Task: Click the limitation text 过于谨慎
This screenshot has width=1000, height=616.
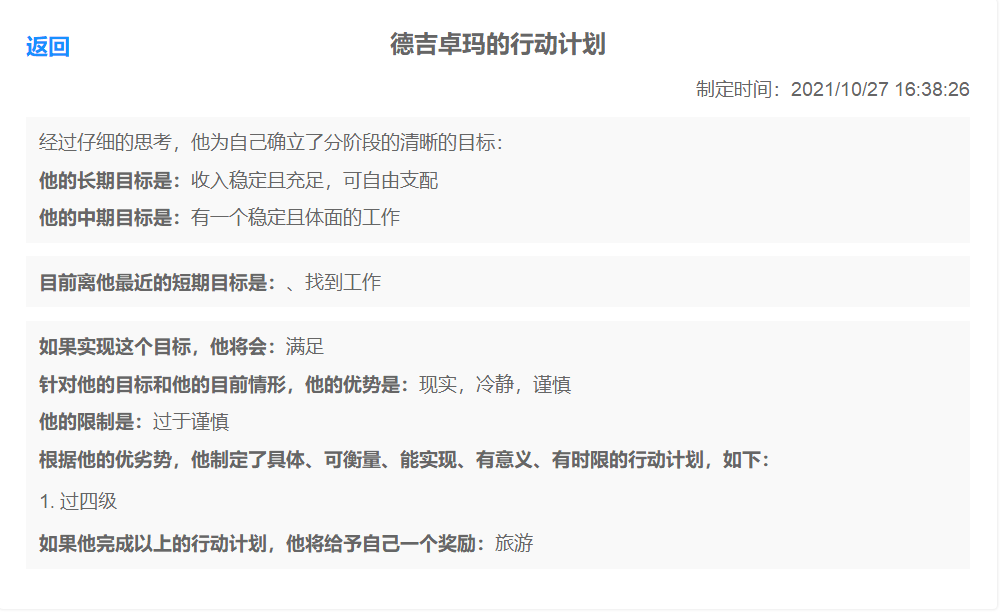Action: point(190,422)
